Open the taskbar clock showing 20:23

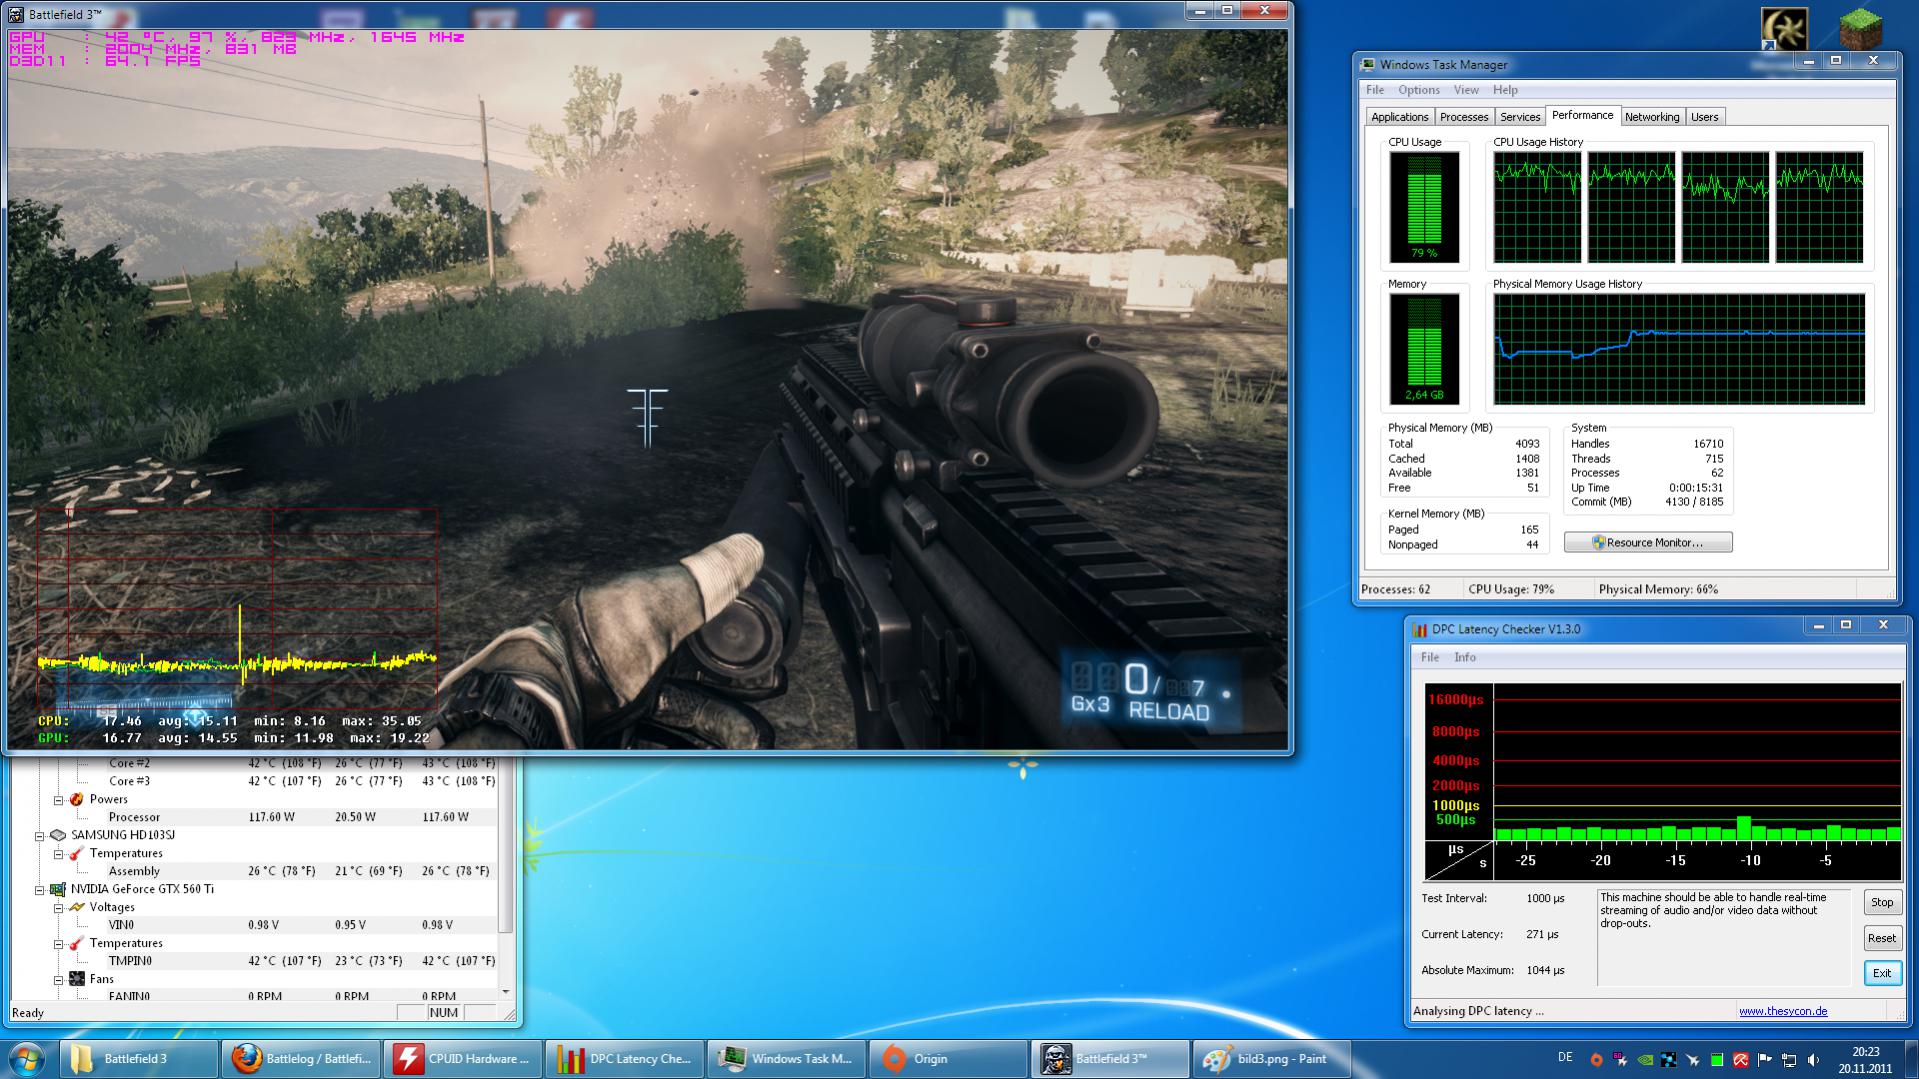point(1866,1059)
